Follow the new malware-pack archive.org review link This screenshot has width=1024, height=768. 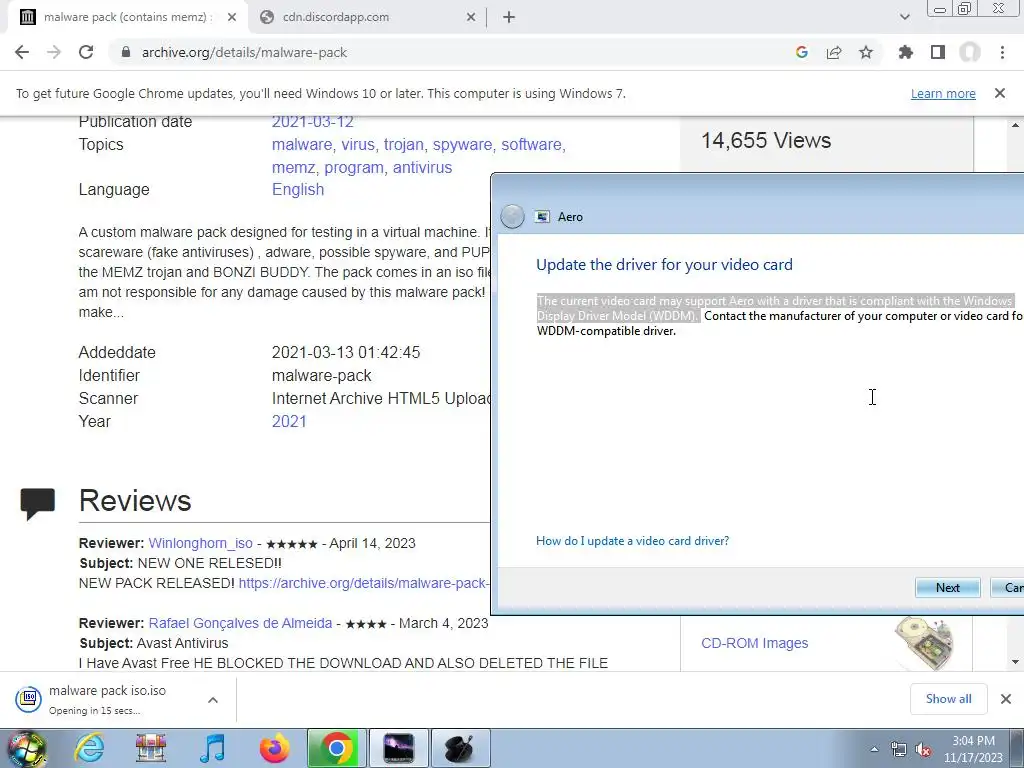(362, 583)
